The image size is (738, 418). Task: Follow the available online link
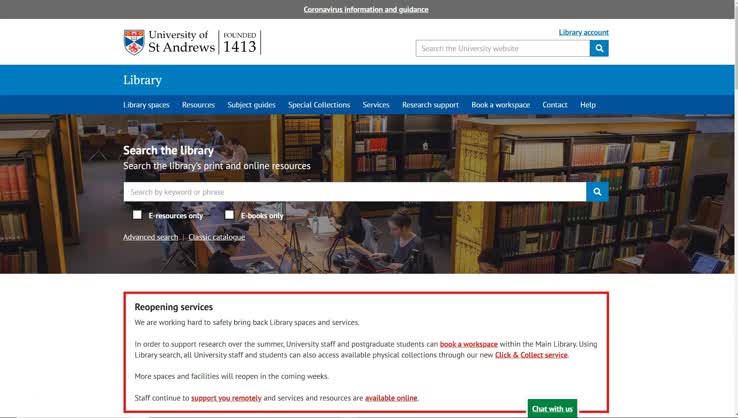[391, 398]
